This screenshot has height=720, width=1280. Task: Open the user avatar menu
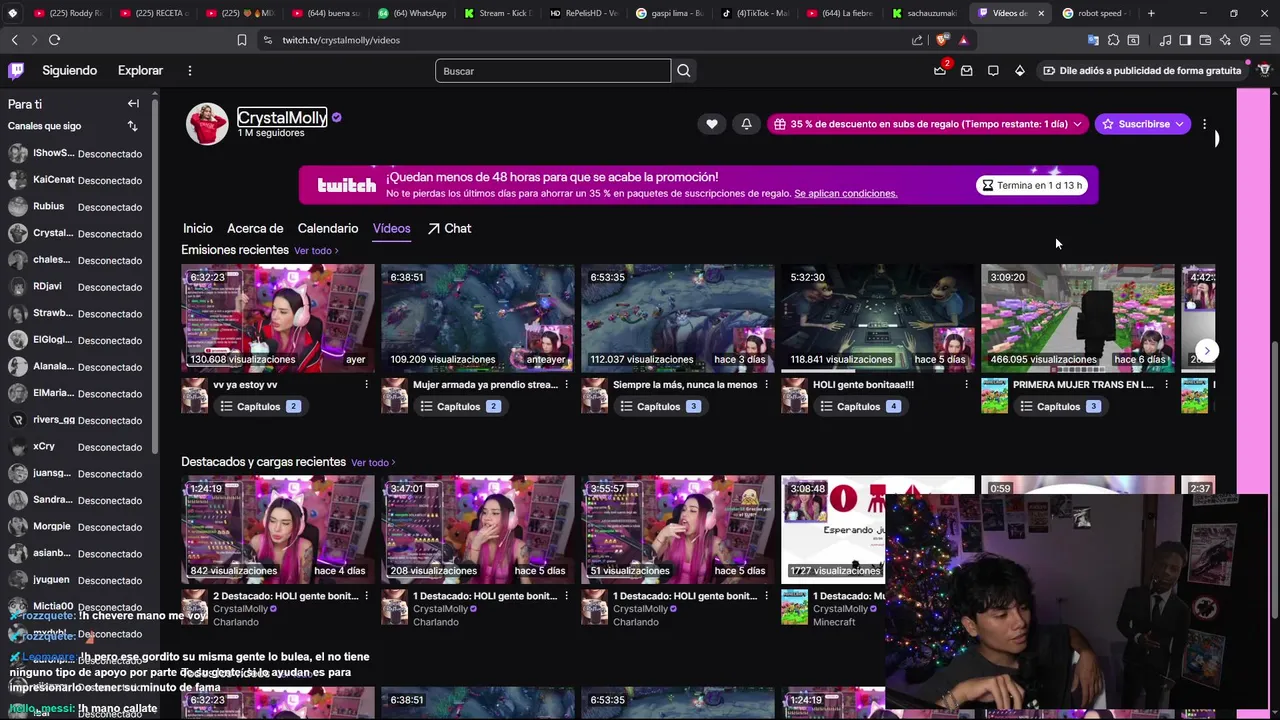pos(1264,70)
